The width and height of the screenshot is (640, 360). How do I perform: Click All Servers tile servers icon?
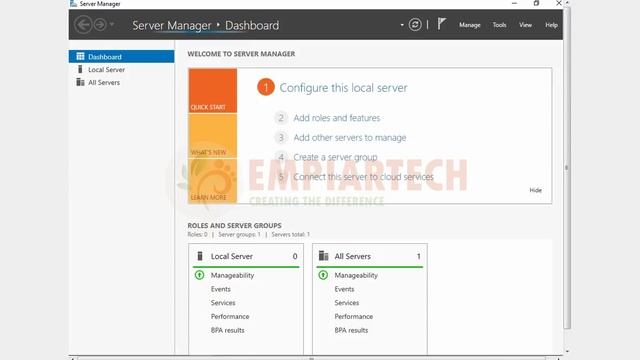[x=323, y=256]
